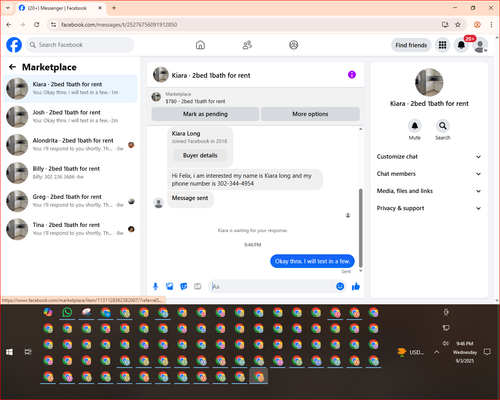Click Mark as pending button
The width and height of the screenshot is (500, 400).
click(x=205, y=114)
